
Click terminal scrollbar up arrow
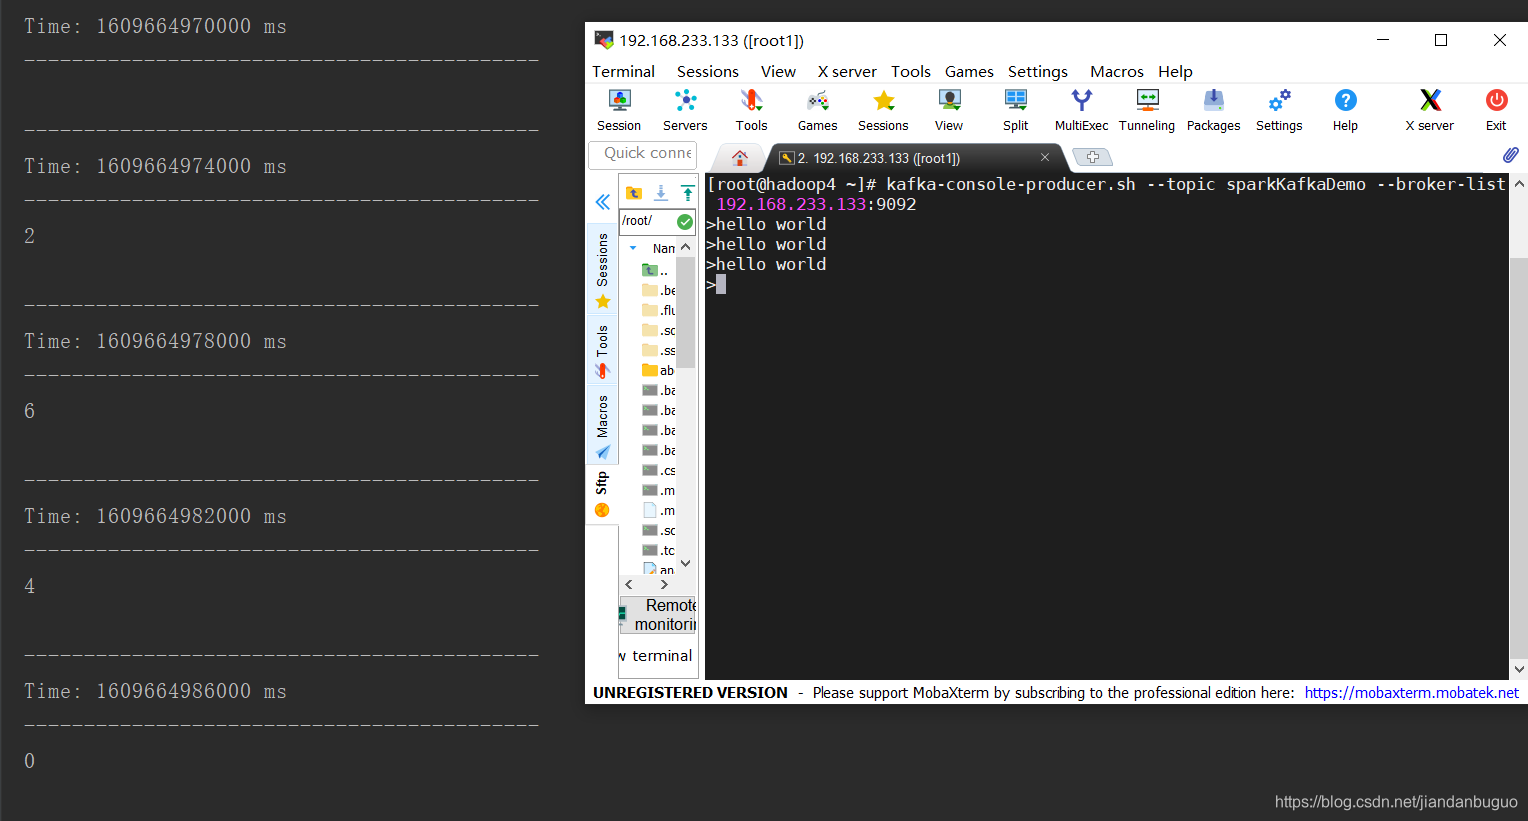coord(1519,184)
